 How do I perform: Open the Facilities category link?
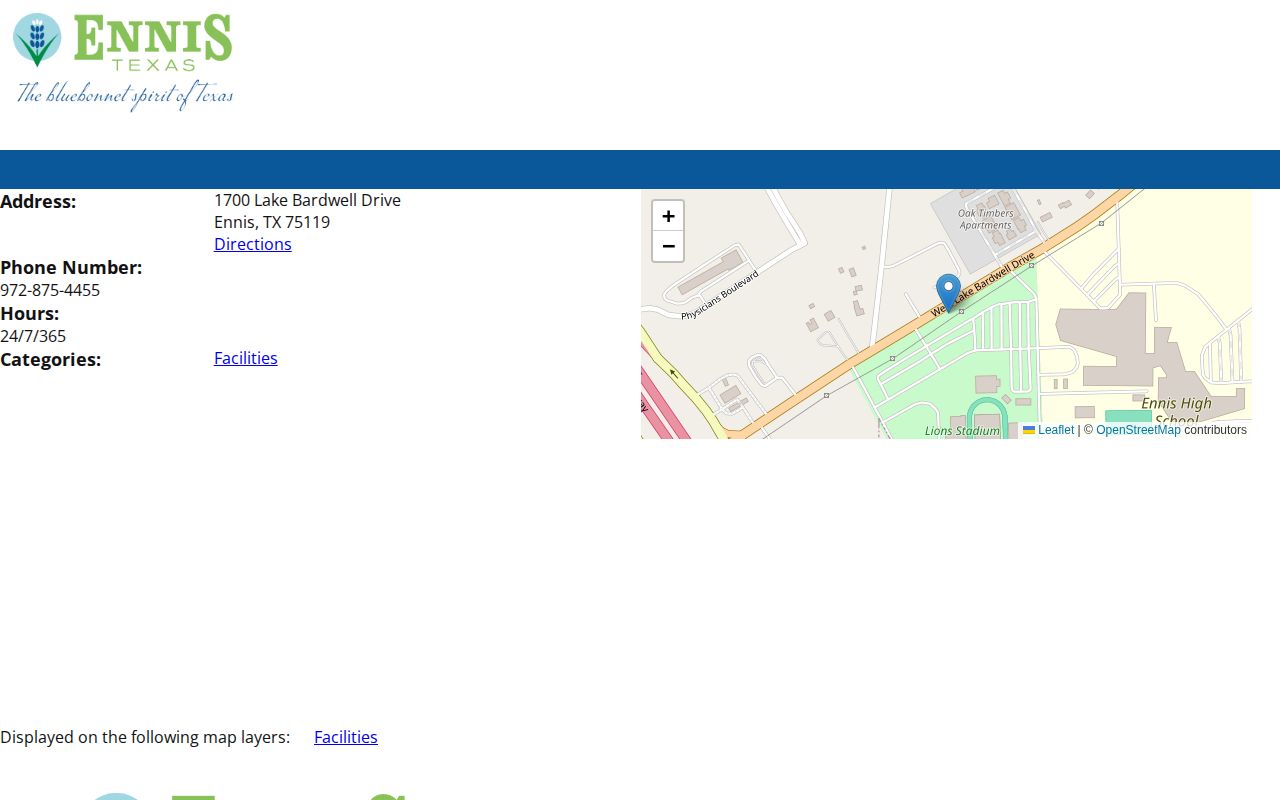(x=246, y=358)
